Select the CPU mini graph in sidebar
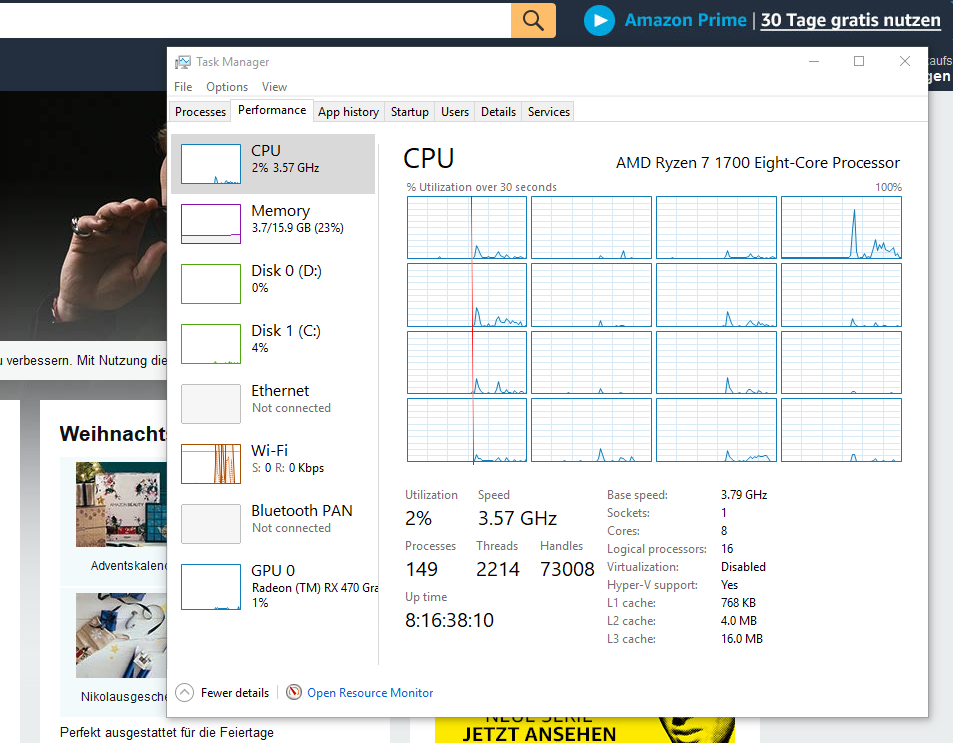This screenshot has height=743, width=953. [211, 164]
